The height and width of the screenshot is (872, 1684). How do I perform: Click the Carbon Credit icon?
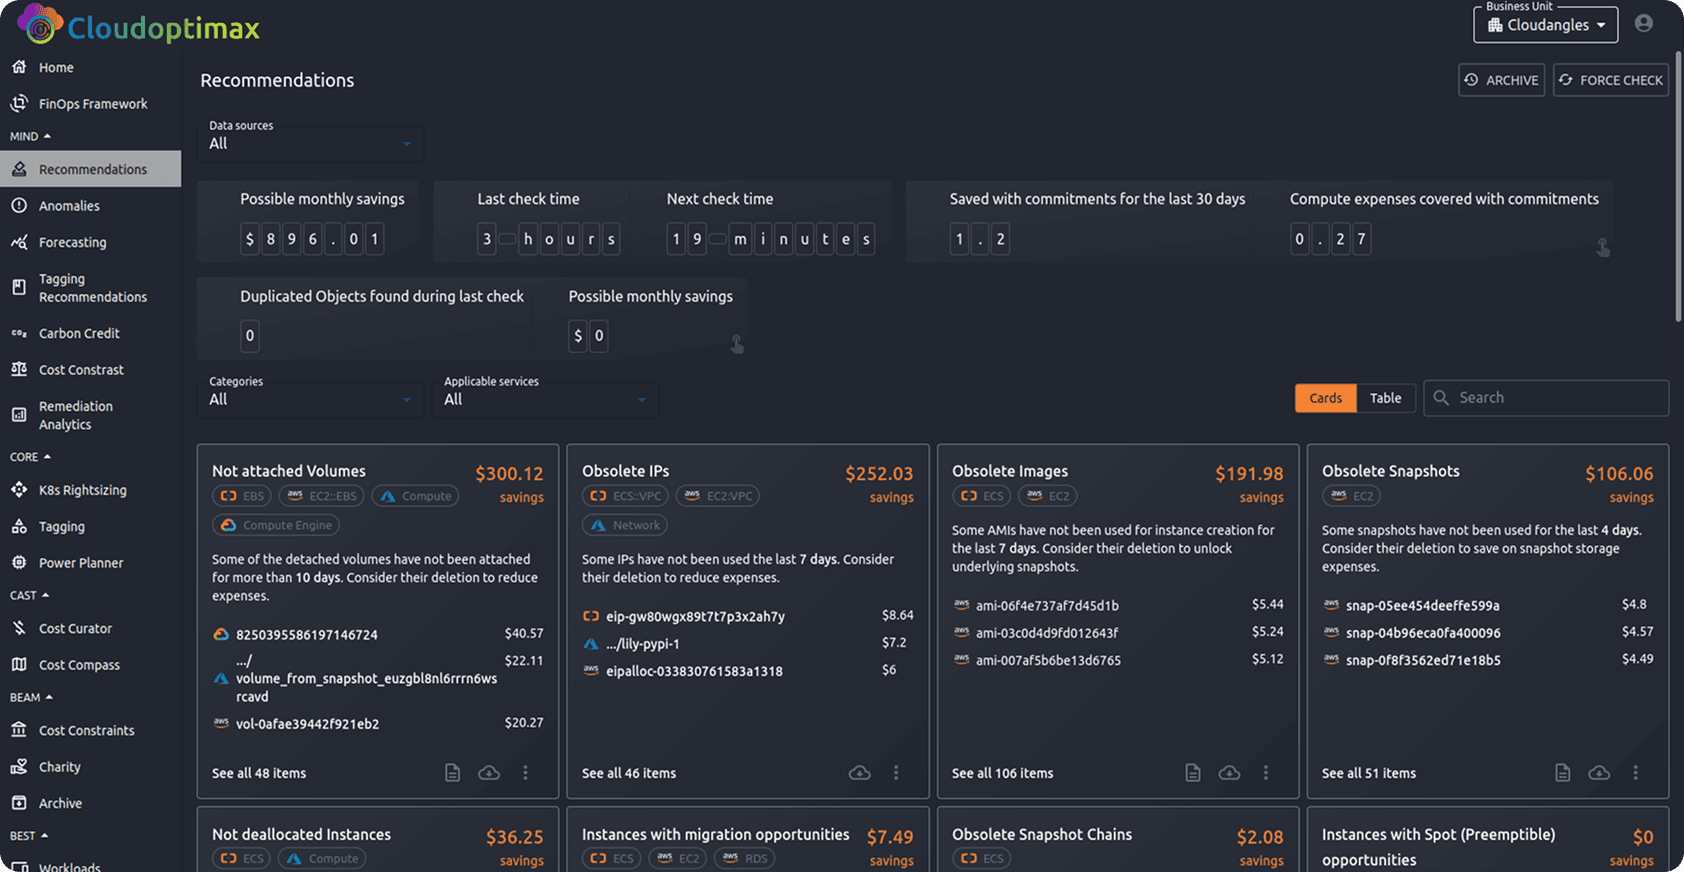(x=19, y=333)
